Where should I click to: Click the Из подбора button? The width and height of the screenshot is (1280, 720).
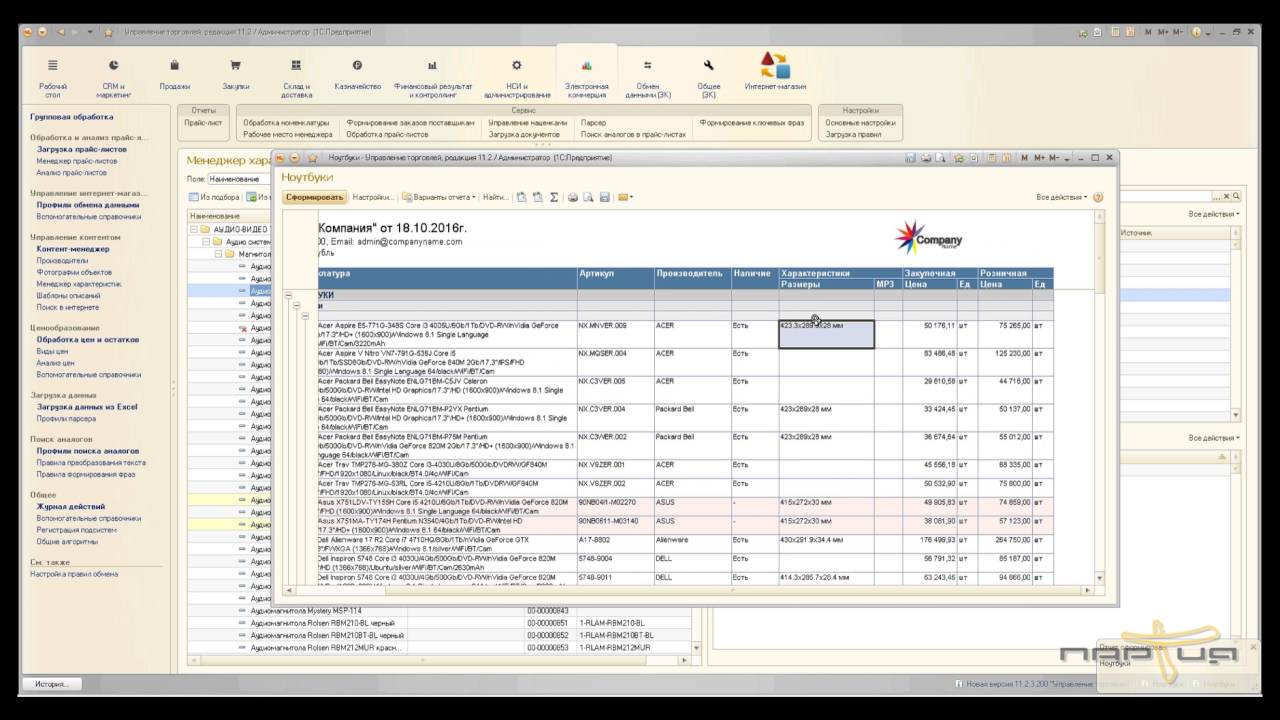point(214,197)
